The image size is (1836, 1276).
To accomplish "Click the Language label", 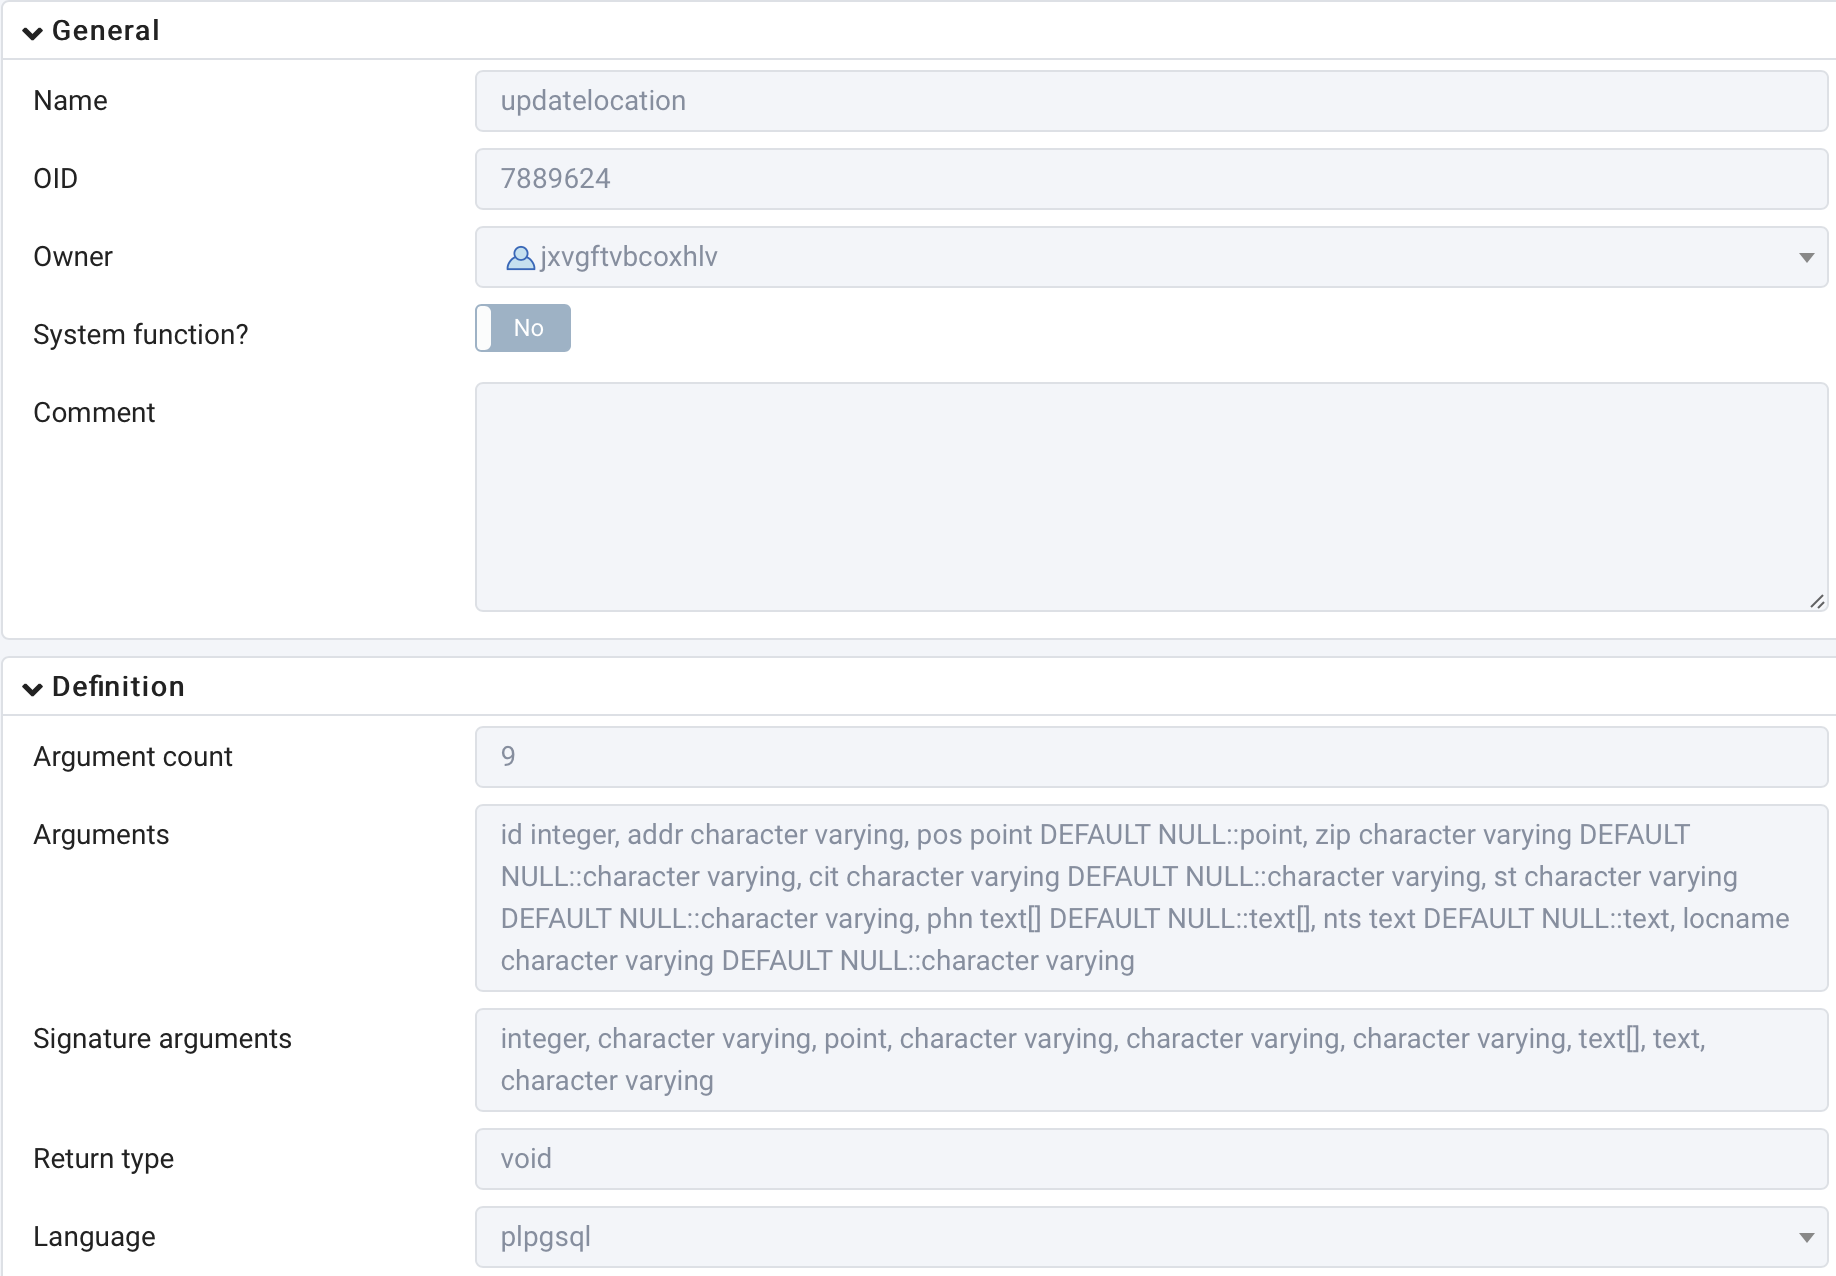I will 94,1237.
